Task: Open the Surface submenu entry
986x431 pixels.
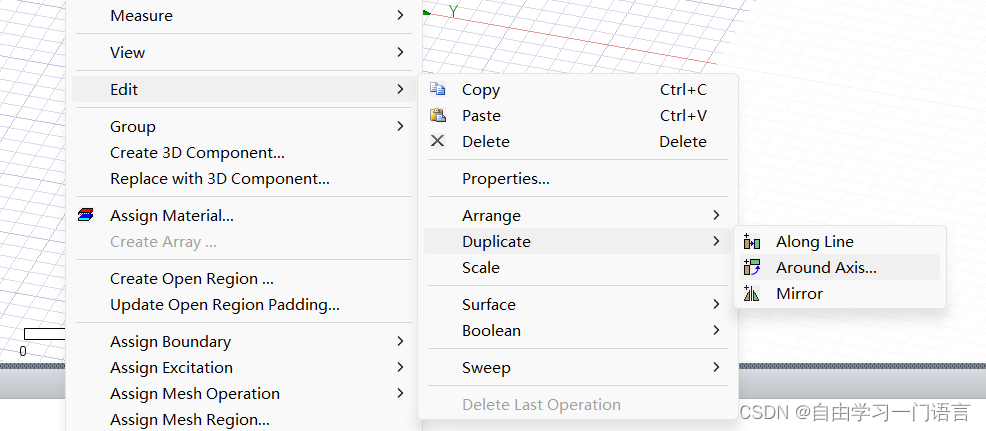Action: click(578, 305)
